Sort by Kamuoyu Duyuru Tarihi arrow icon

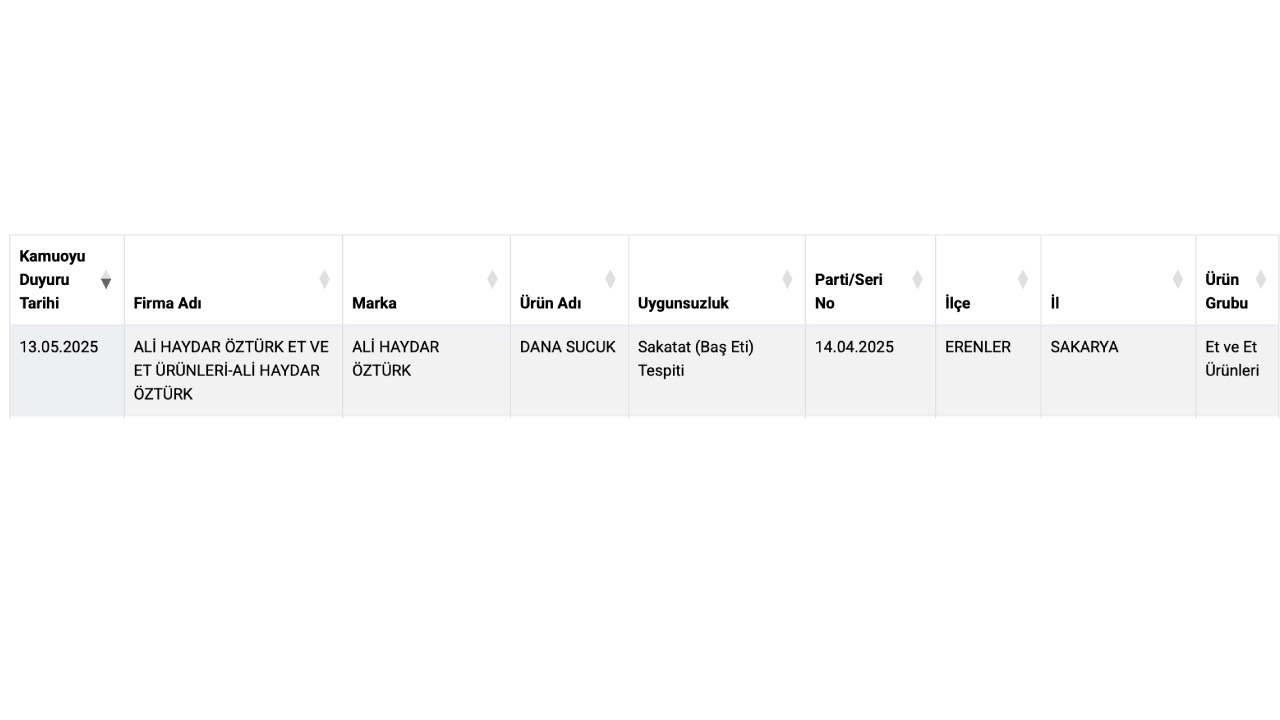(106, 280)
